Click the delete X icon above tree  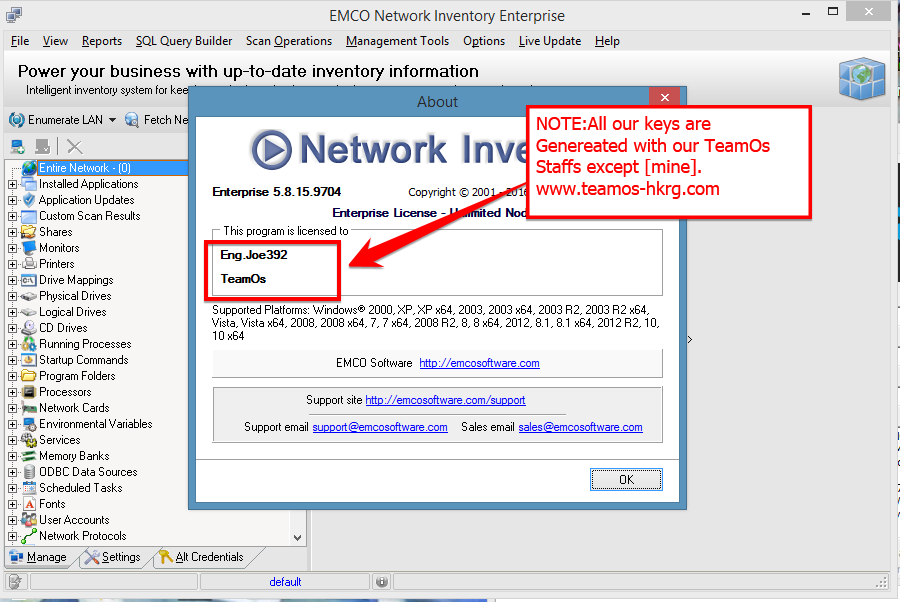click(x=75, y=147)
